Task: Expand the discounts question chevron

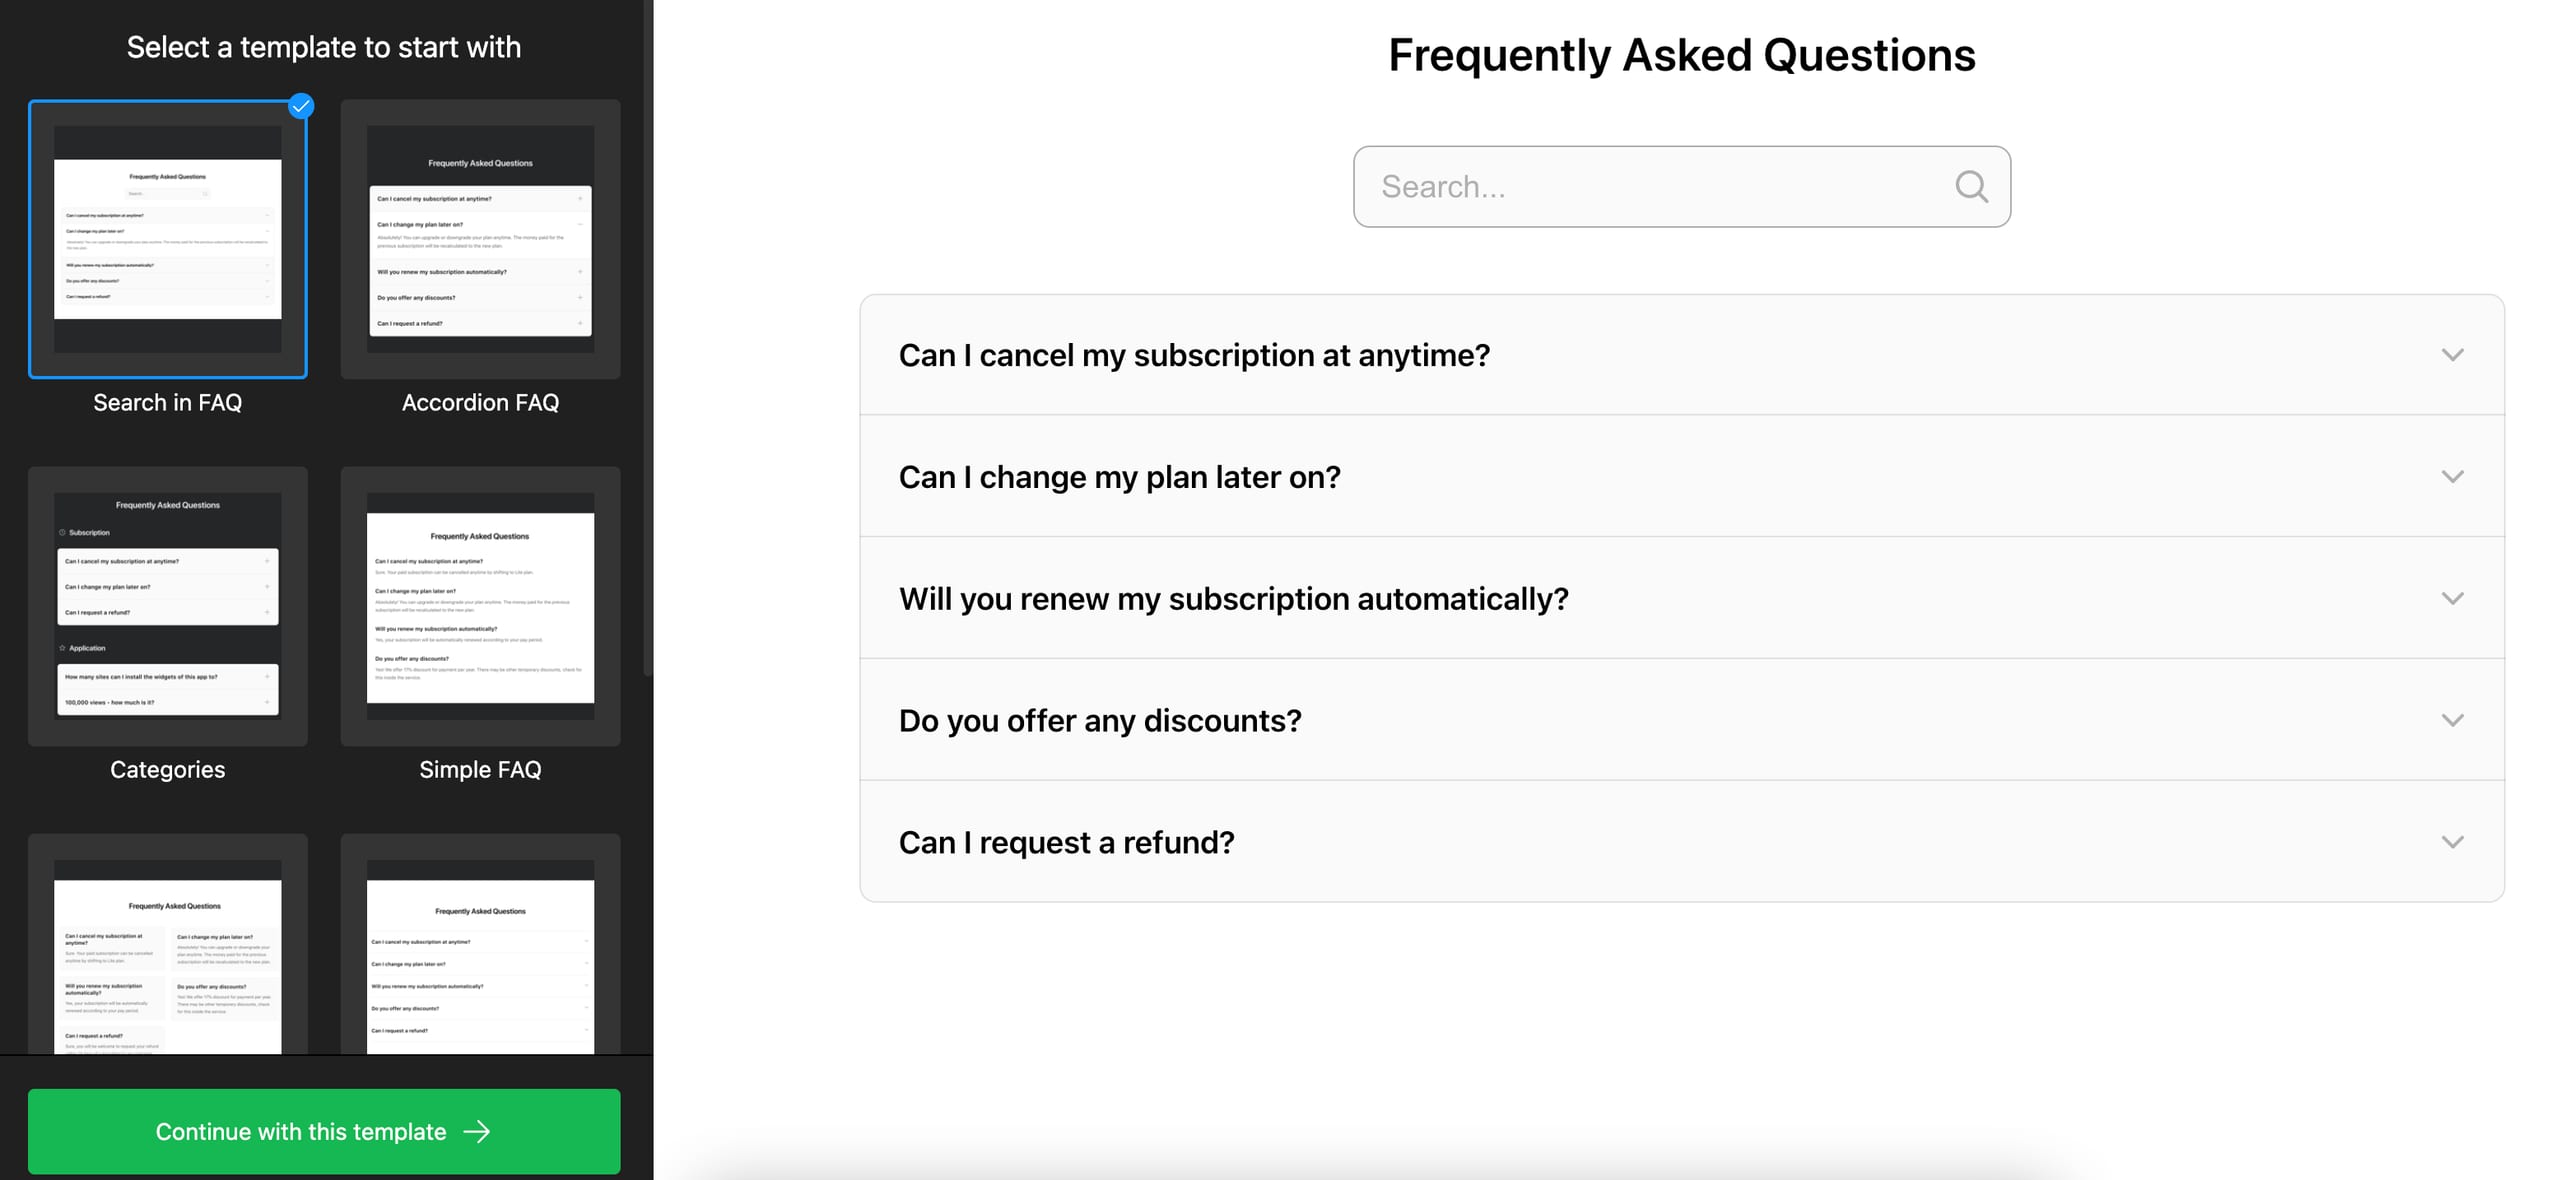Action: 2452,721
